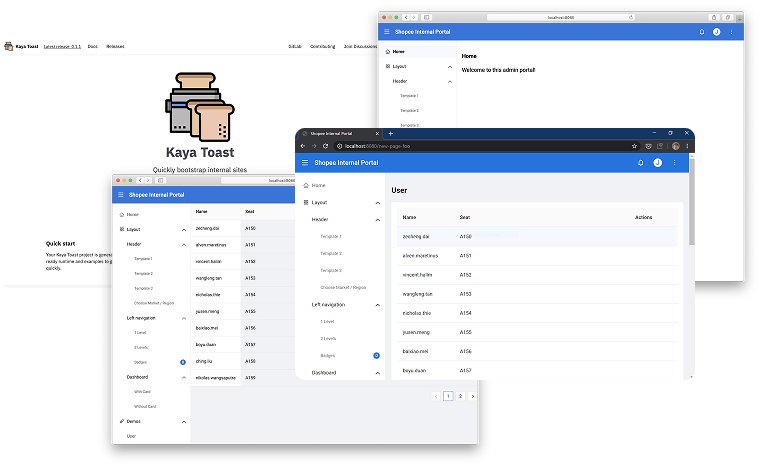
Task: Reload the page in the Chrome window
Action: 326,146
